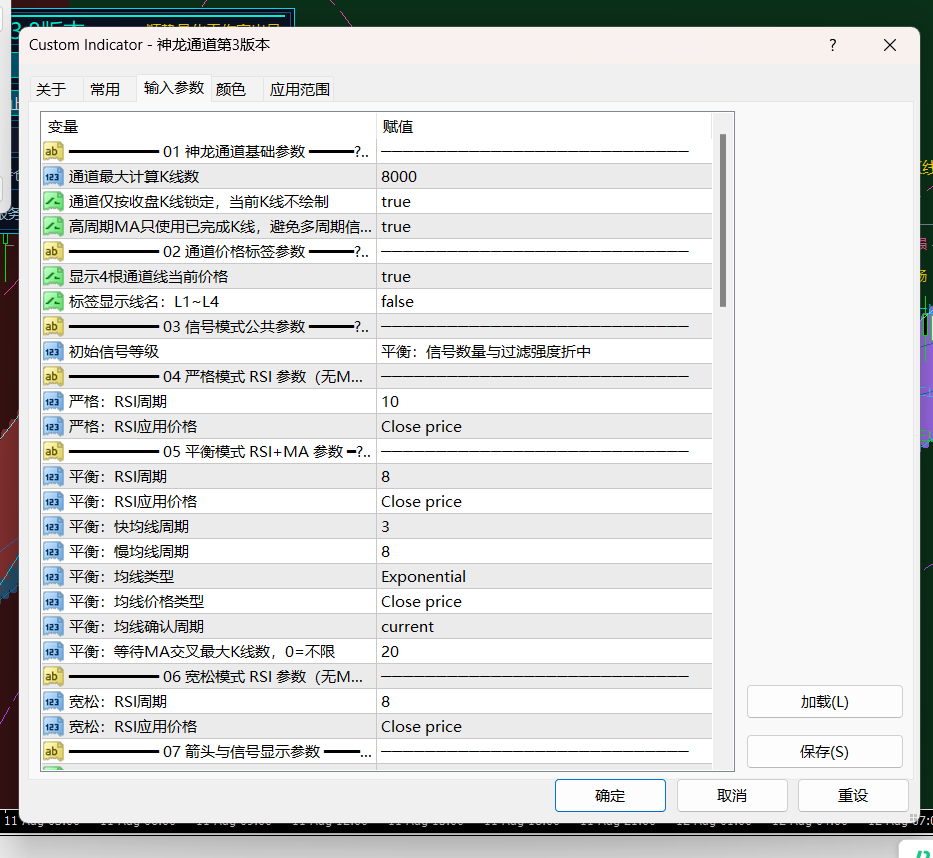Click the ? help button in title bar

tap(832, 45)
